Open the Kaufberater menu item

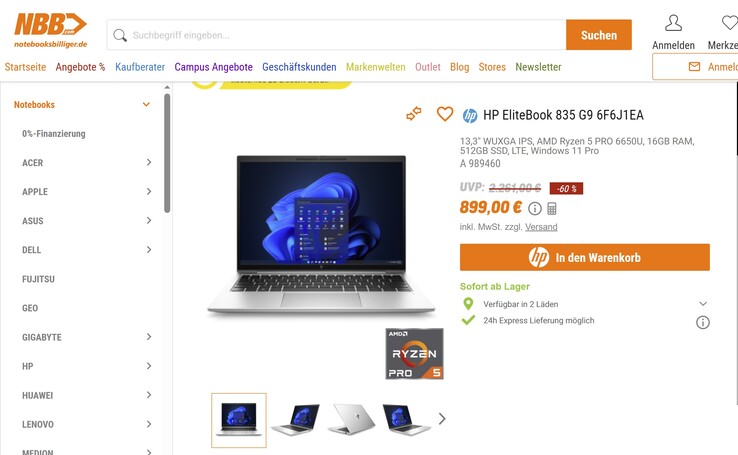click(140, 67)
